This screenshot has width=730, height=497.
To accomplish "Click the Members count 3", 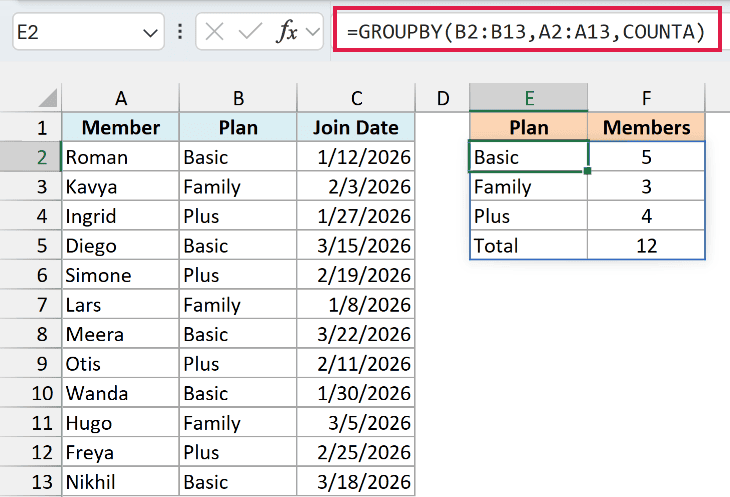I will click(646, 186).
